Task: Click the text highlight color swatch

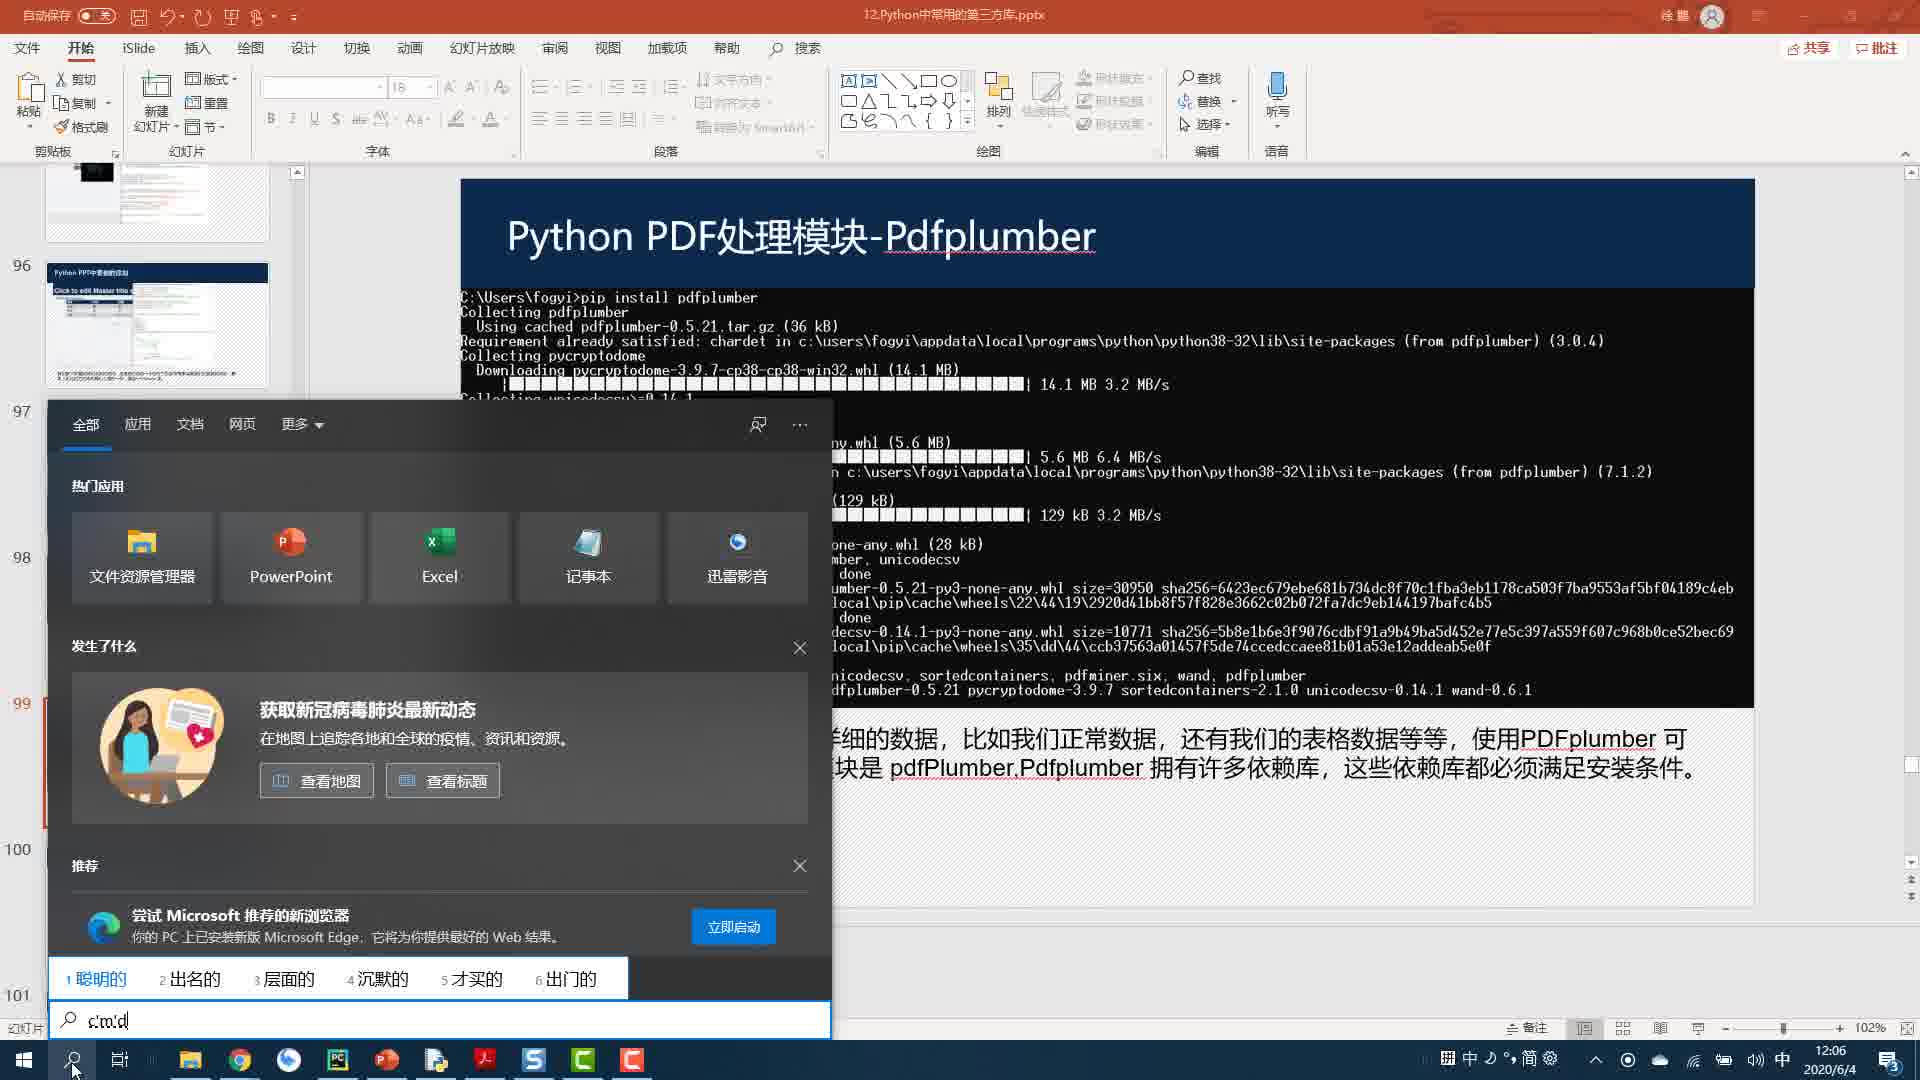Action: pos(456,119)
